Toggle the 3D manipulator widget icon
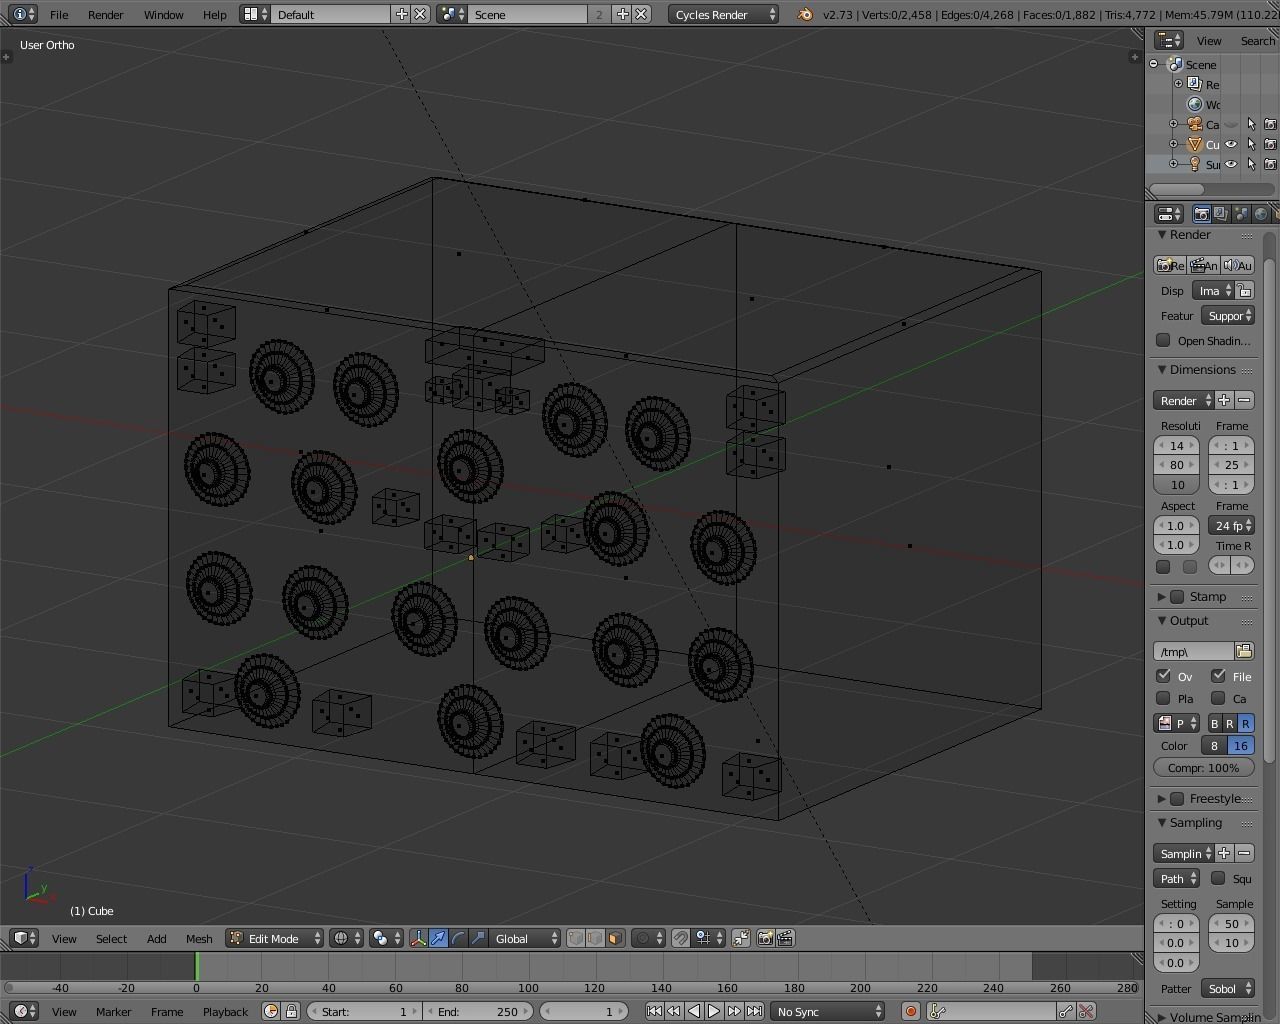Screen dimensions: 1280x1024 tap(418, 938)
